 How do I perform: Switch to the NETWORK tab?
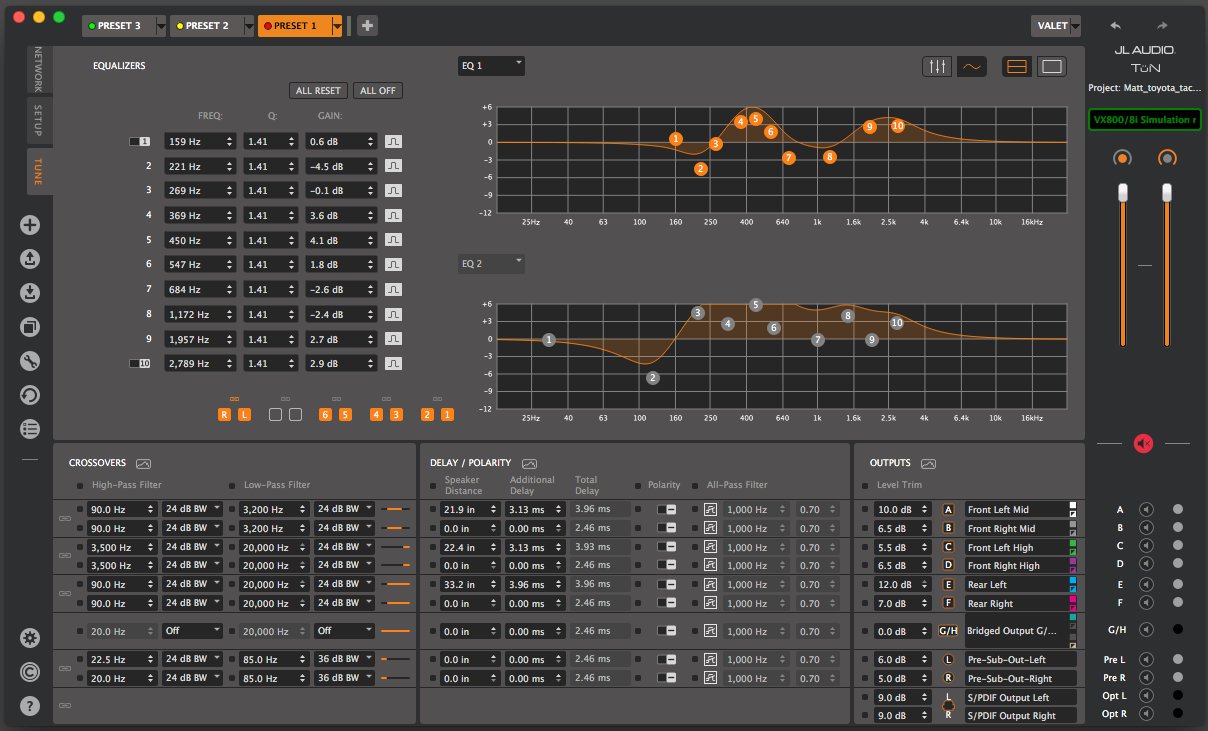pyautogui.click(x=39, y=69)
